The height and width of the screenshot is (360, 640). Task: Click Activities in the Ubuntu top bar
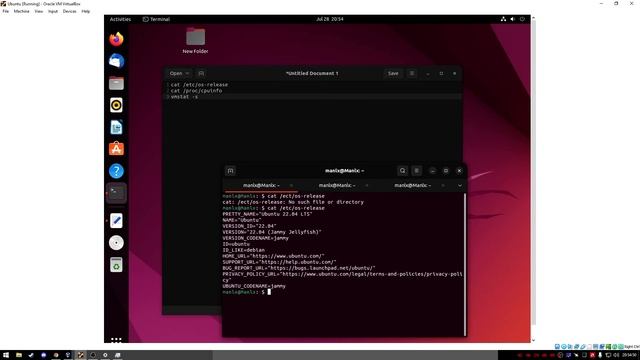click(x=120, y=19)
